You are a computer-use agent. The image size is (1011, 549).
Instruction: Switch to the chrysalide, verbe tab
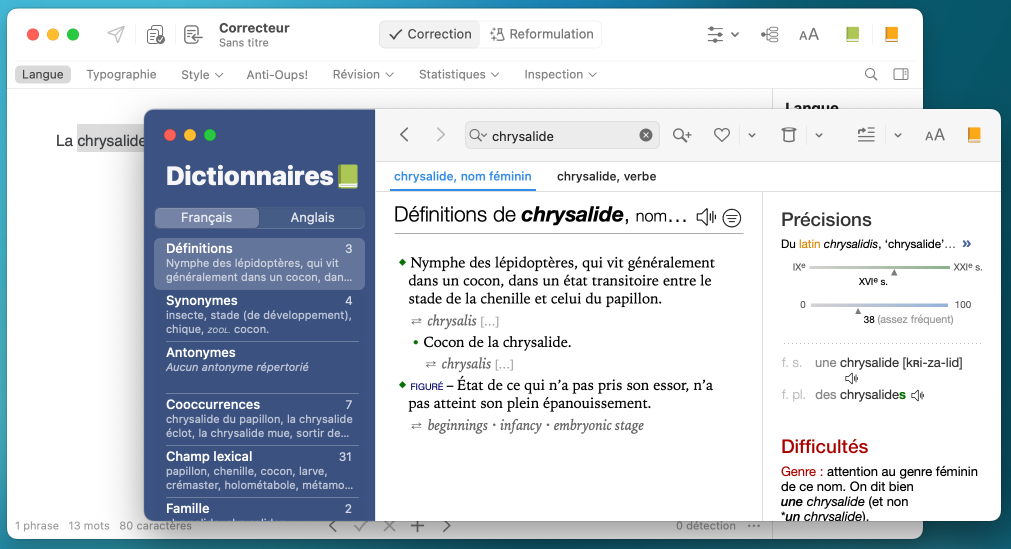click(x=606, y=177)
